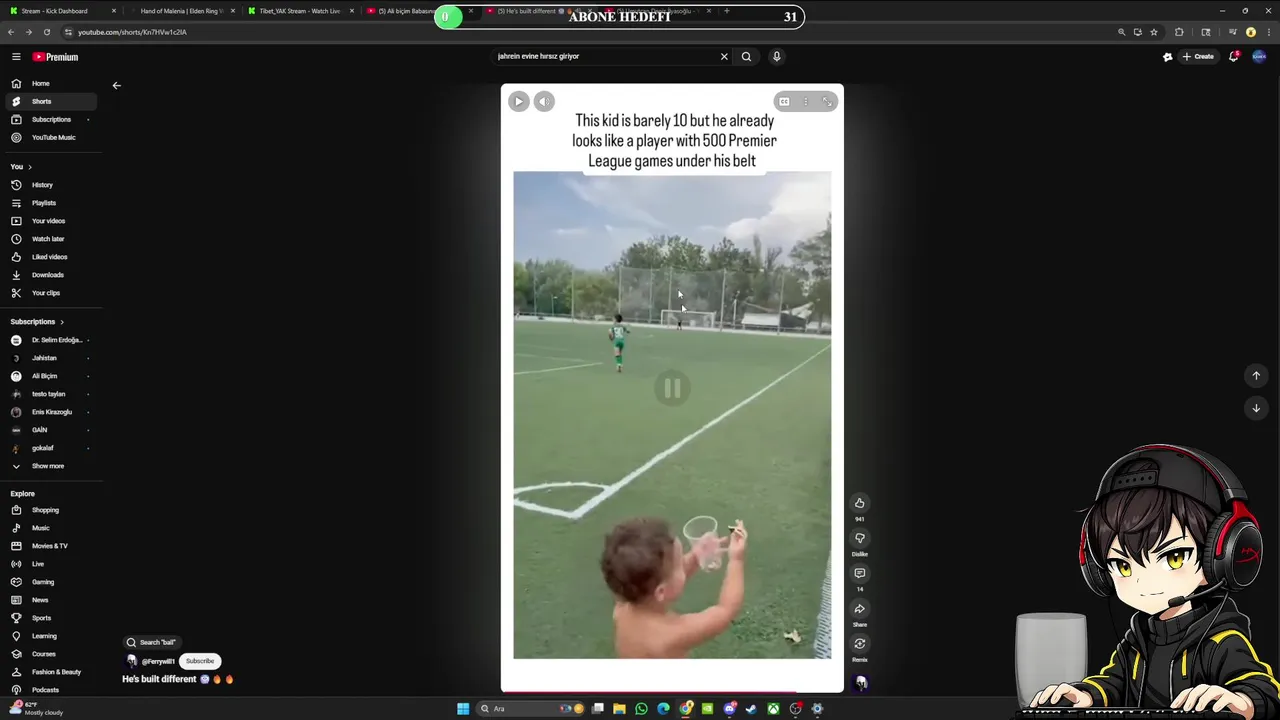Select Shorts in the sidebar
The height and width of the screenshot is (720, 1280).
pos(52,101)
